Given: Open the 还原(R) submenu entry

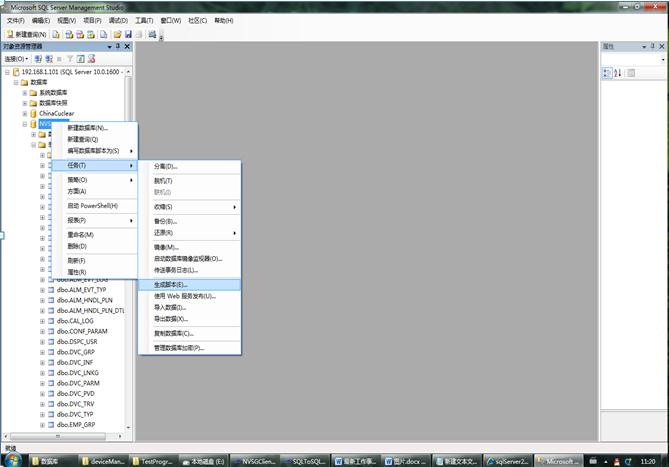Looking at the screenshot, I should pos(189,233).
